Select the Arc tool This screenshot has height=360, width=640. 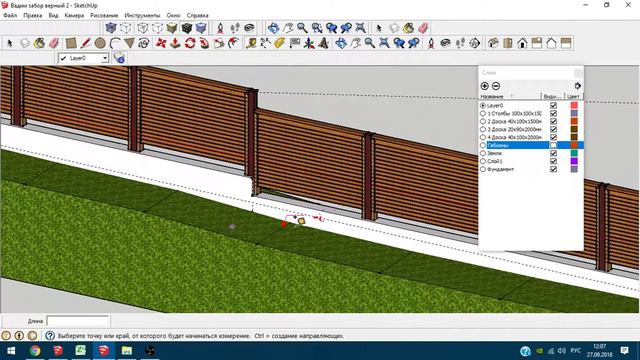pos(115,43)
